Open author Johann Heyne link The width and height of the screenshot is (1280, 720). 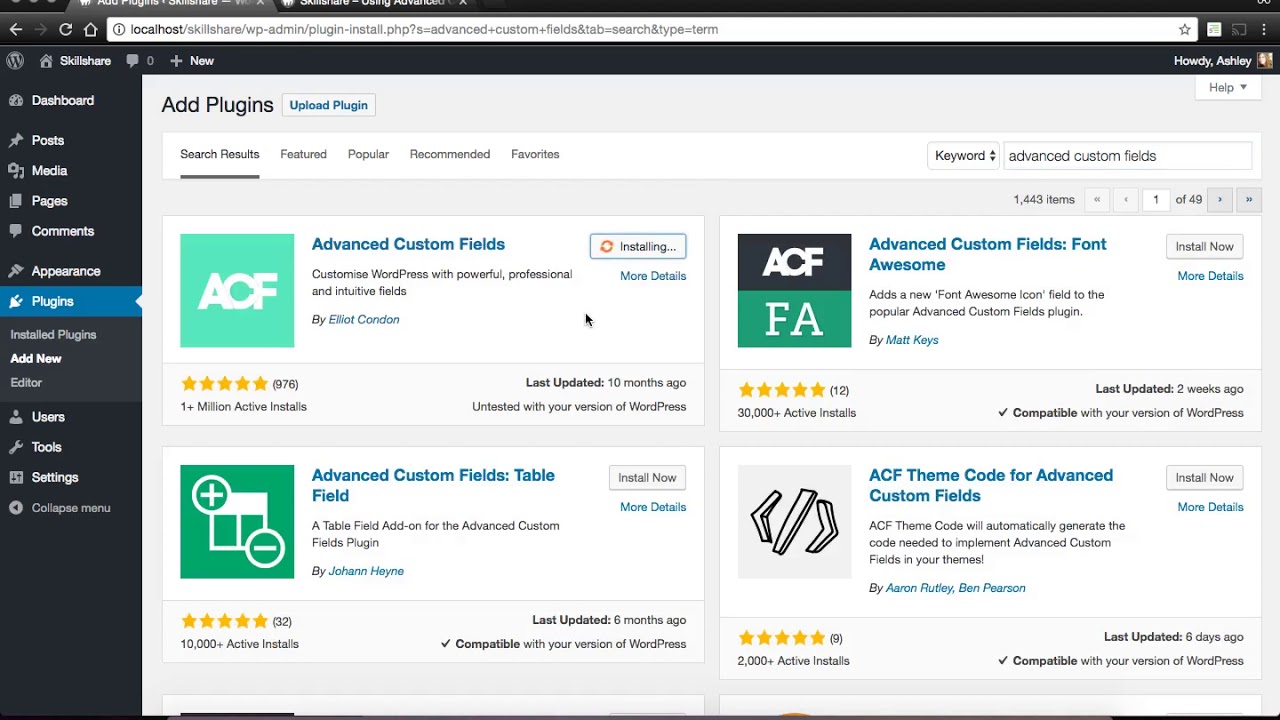pos(366,571)
